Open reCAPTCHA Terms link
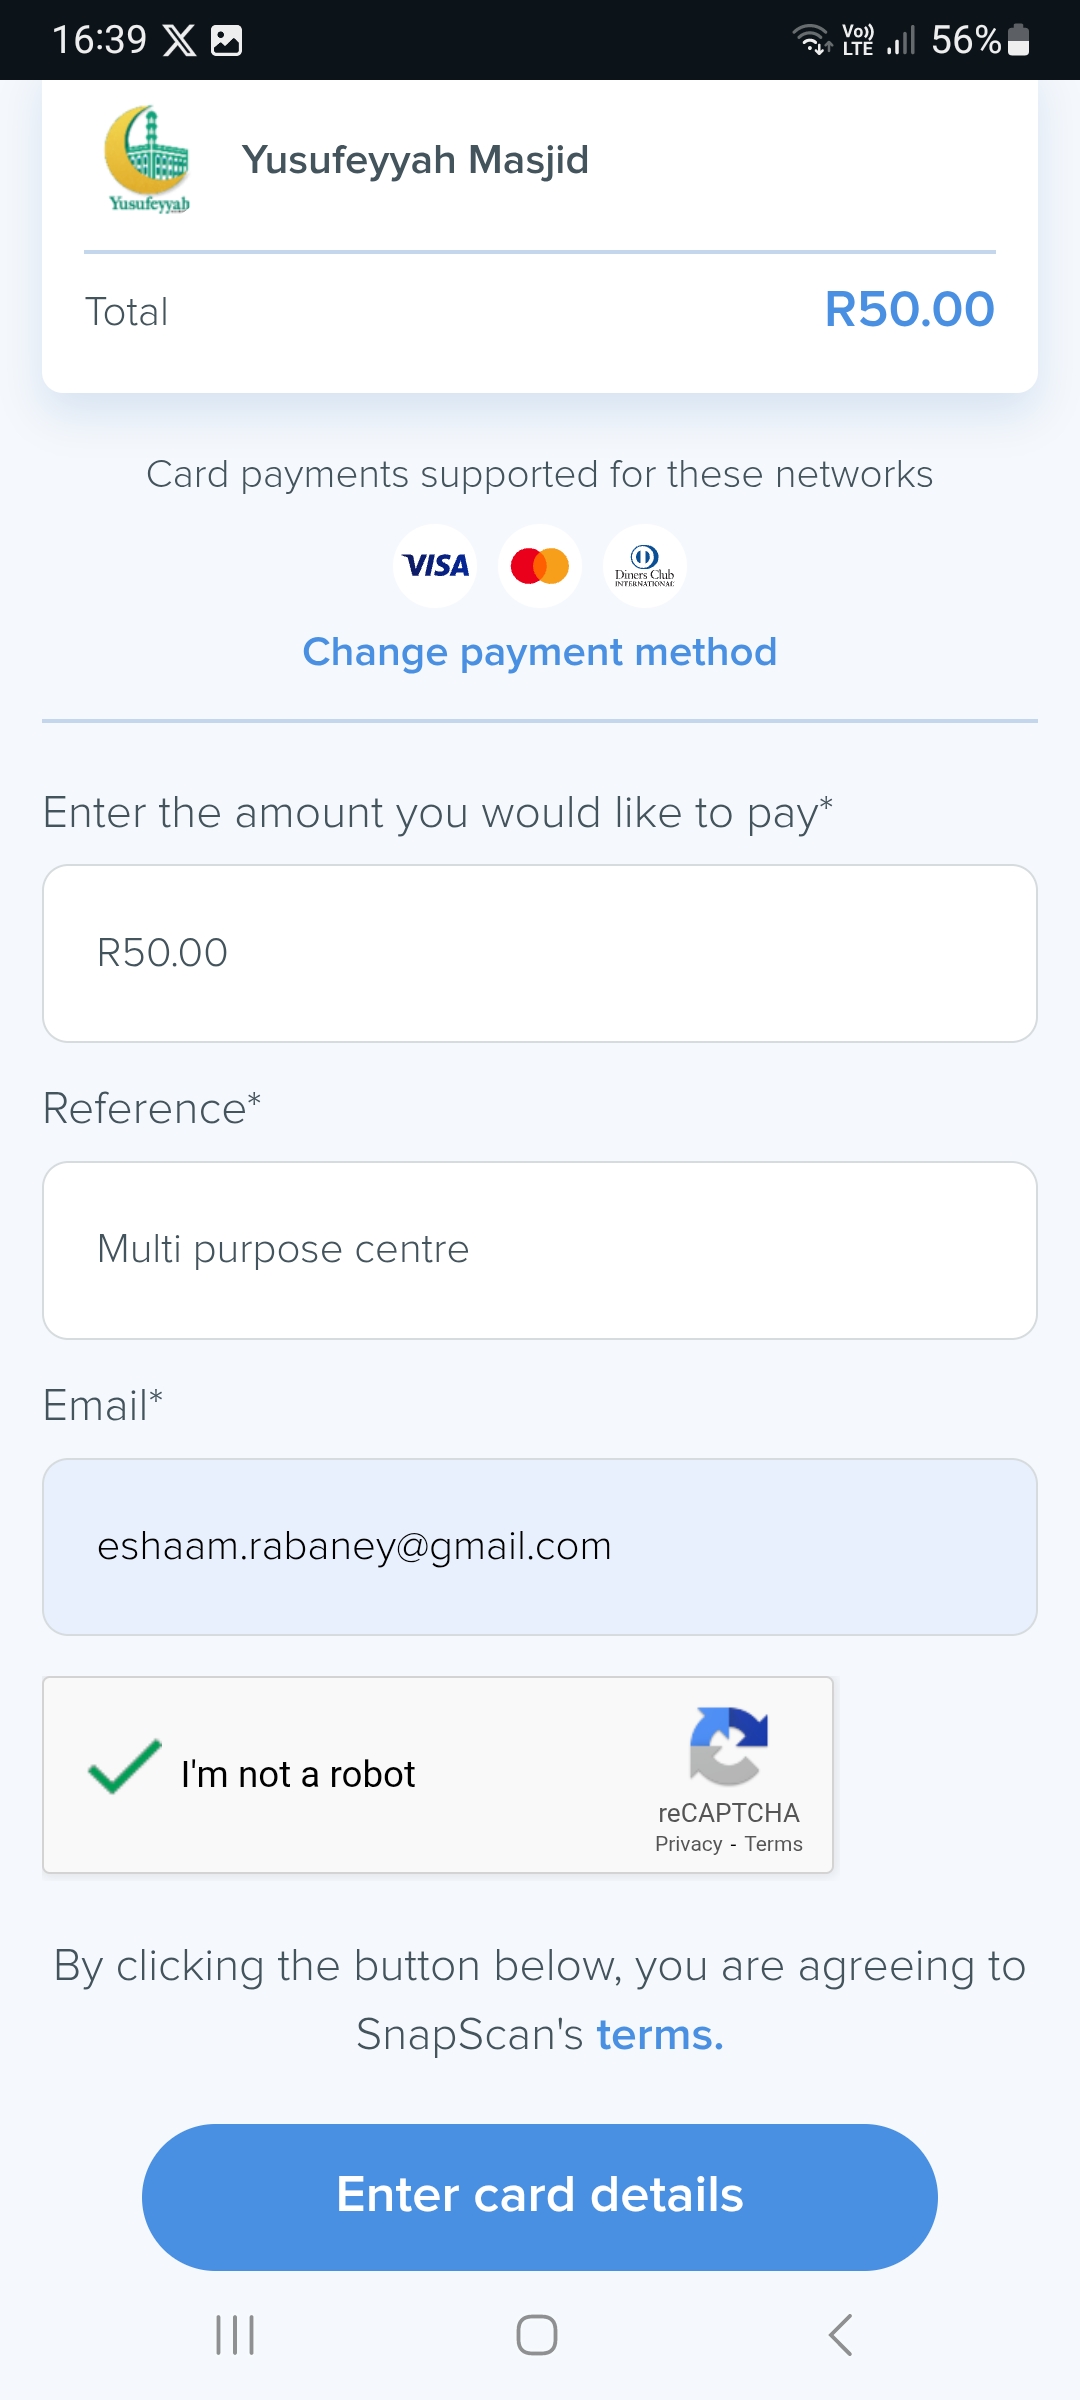 tap(773, 1844)
